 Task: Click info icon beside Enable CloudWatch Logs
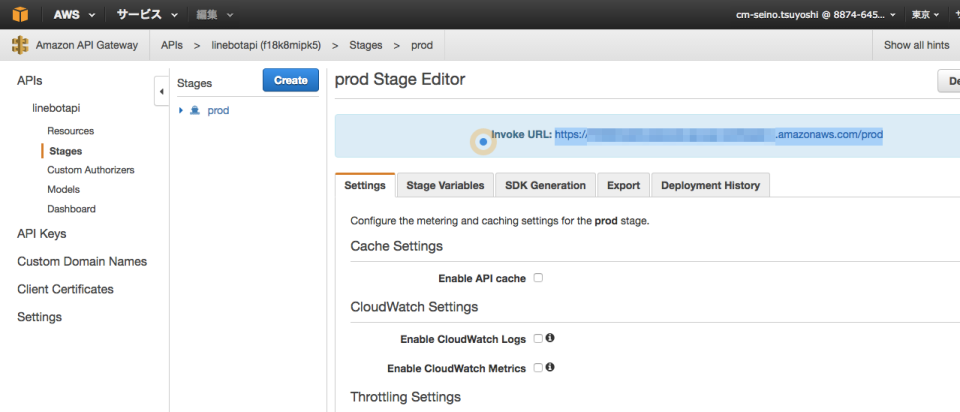click(x=550, y=338)
